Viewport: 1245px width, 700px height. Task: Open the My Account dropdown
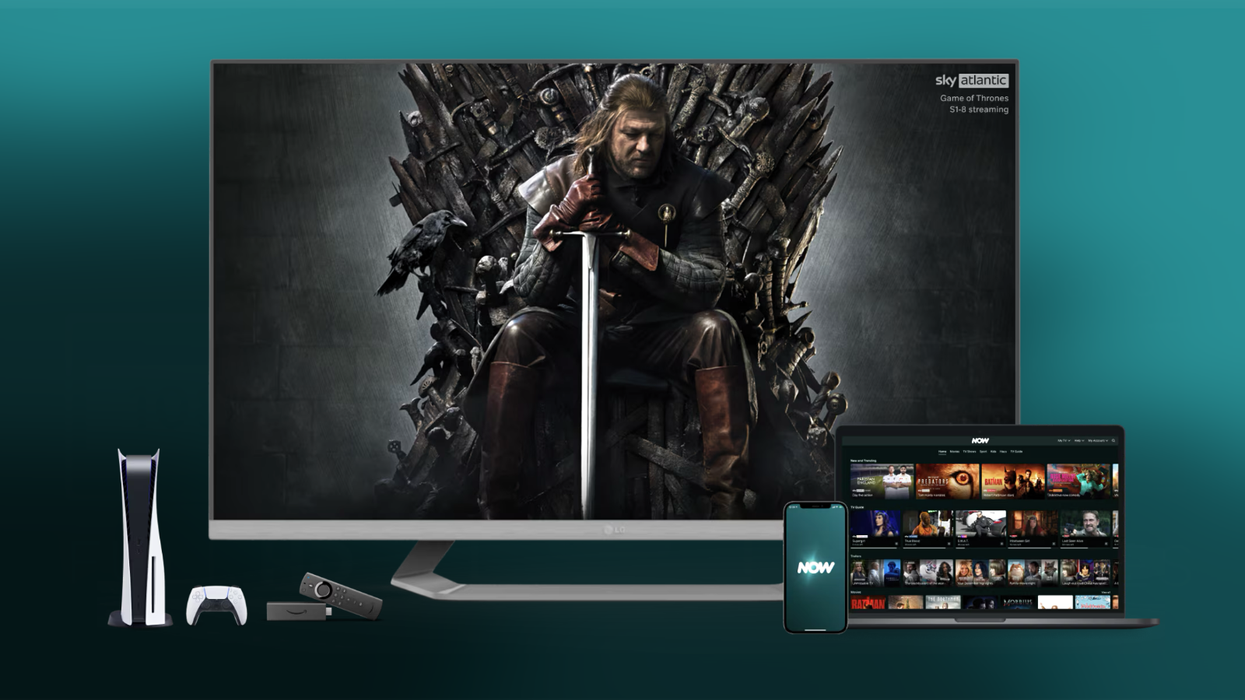point(1098,441)
